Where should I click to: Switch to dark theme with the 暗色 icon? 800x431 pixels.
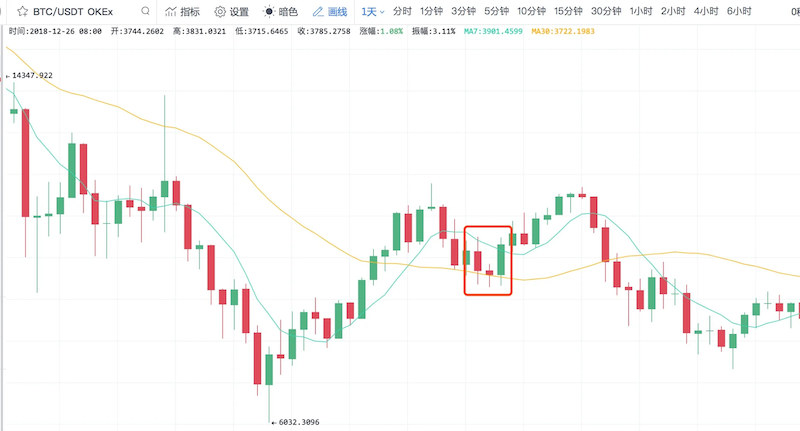268,11
